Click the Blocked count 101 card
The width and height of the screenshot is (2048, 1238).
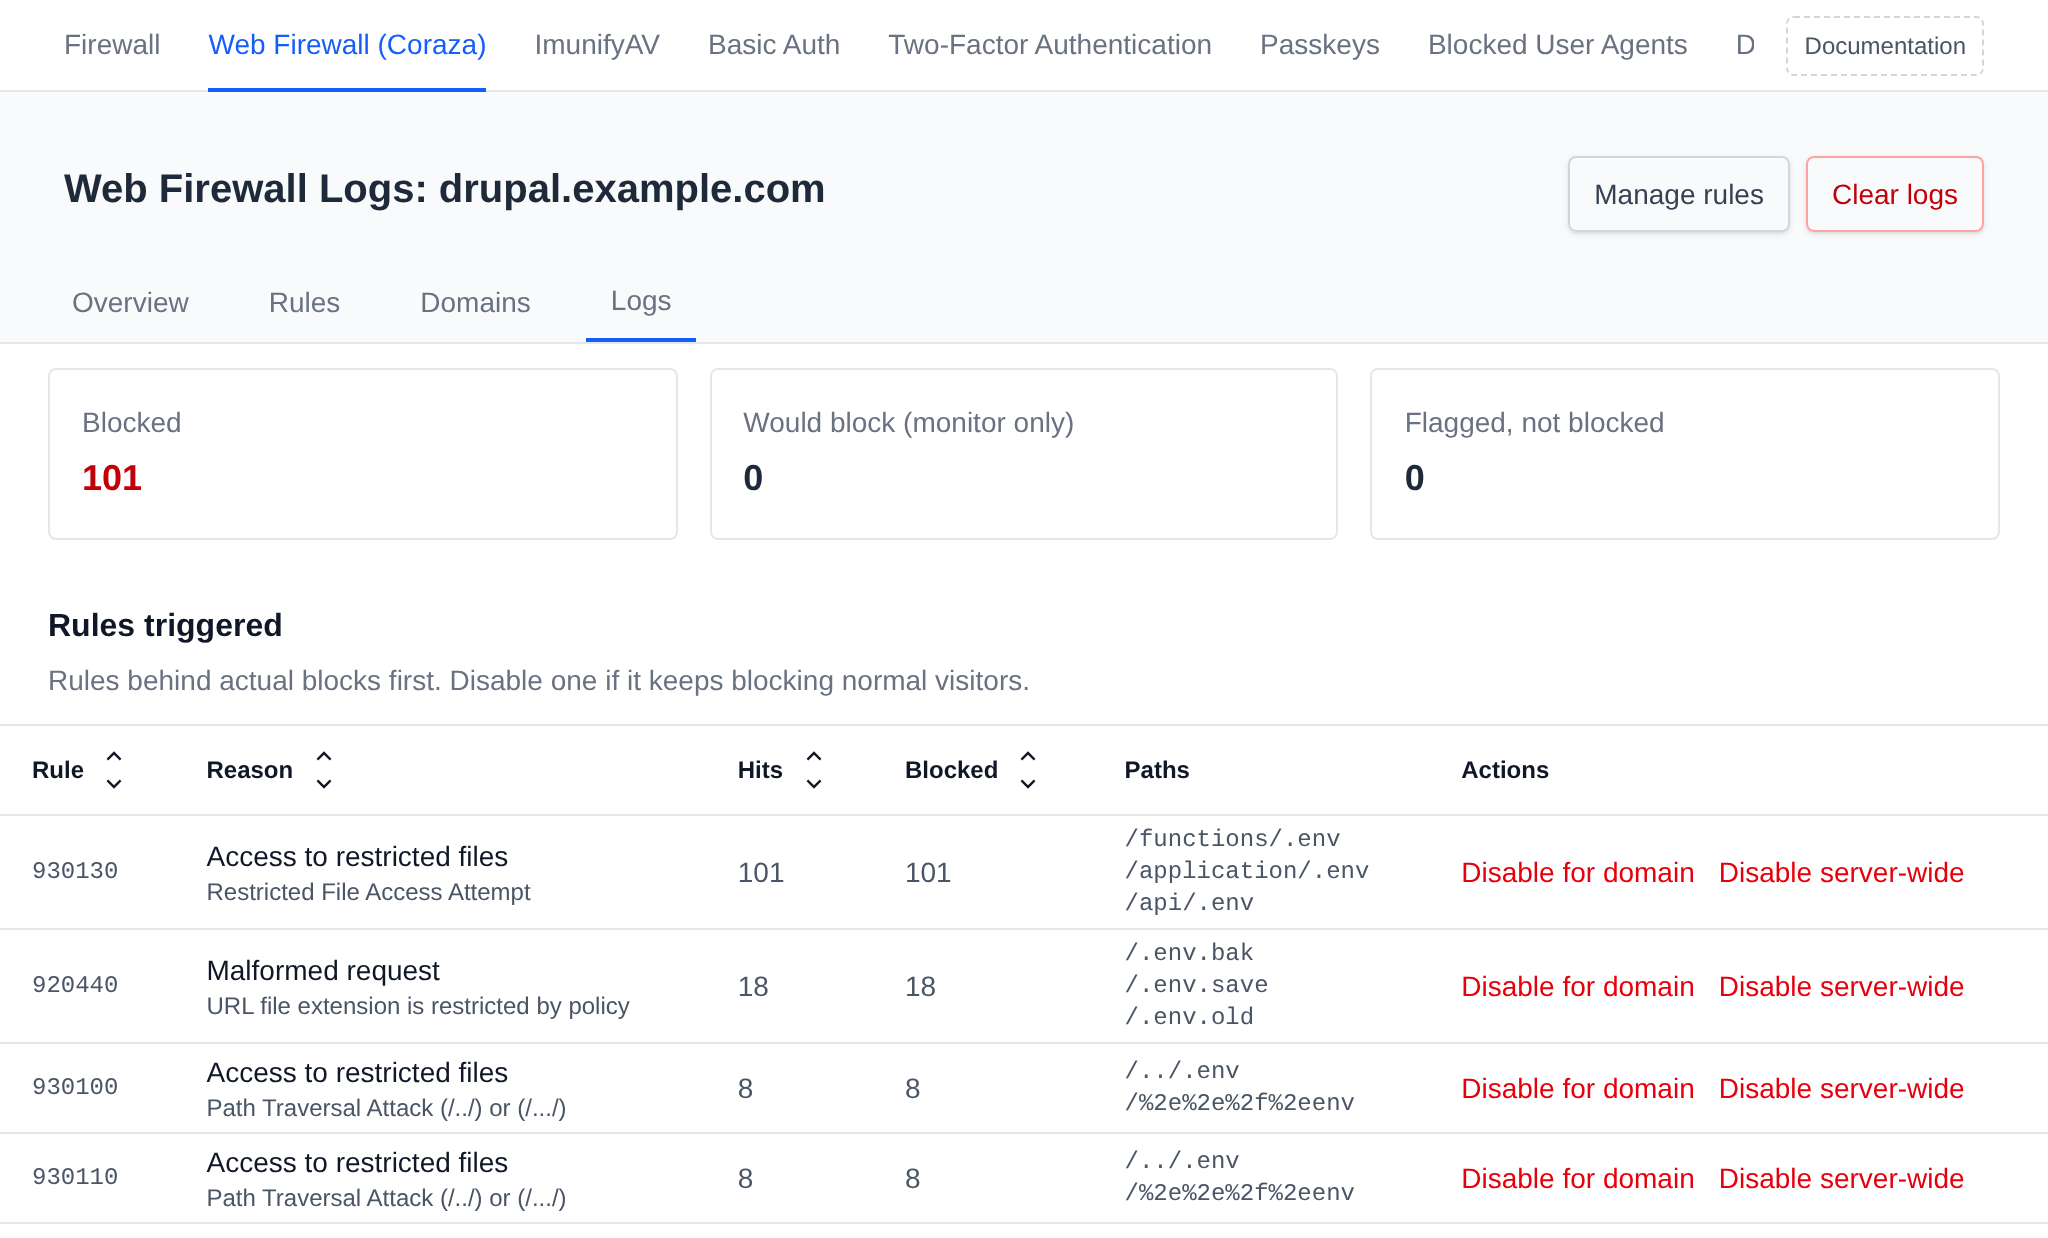click(x=363, y=454)
